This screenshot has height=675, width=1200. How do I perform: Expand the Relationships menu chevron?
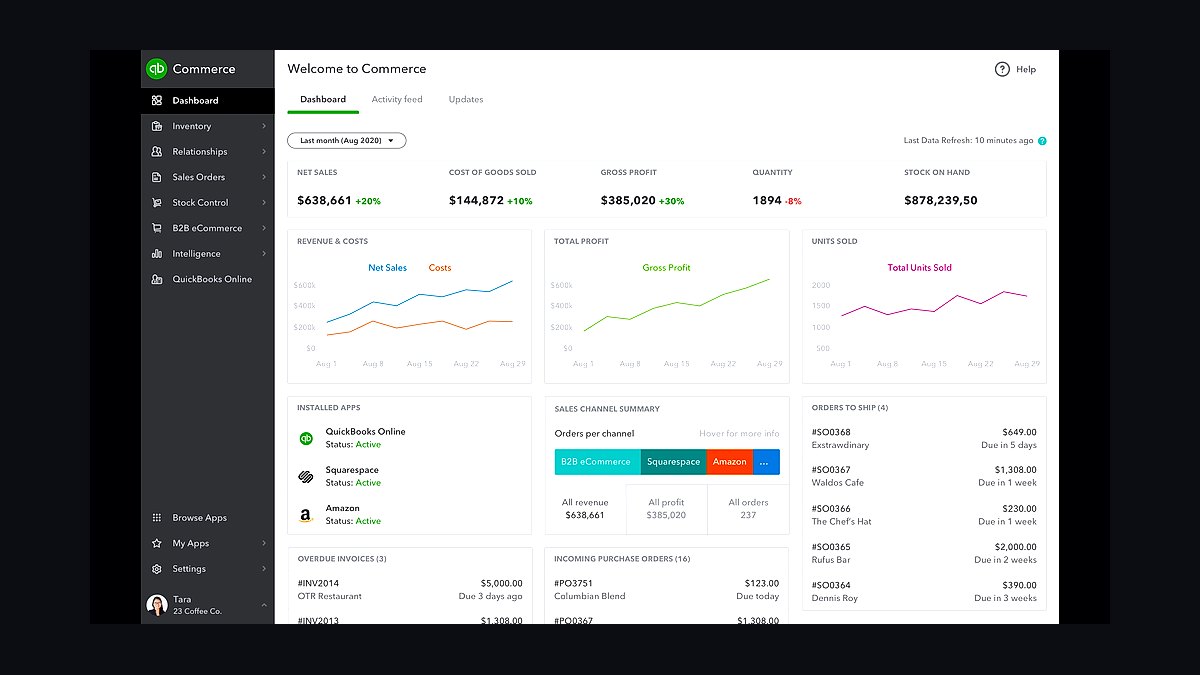[264, 152]
